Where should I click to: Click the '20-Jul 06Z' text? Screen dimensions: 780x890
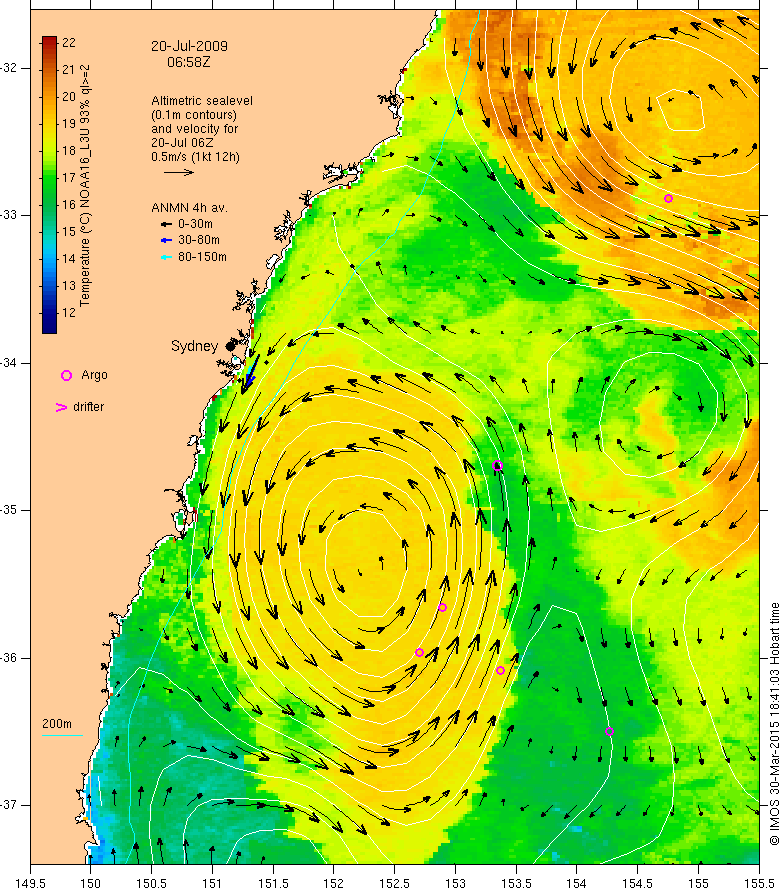click(x=182, y=143)
